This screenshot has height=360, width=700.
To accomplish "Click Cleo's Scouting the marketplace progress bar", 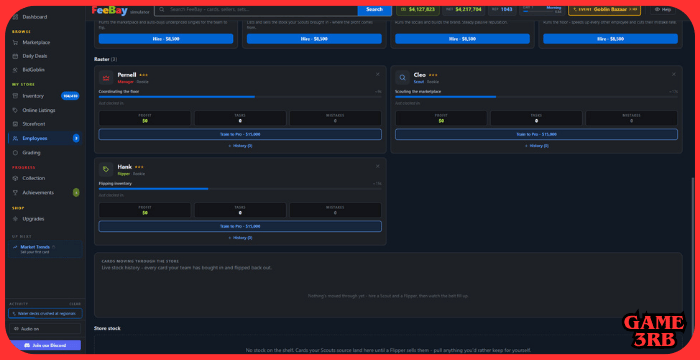I will 536,96.
